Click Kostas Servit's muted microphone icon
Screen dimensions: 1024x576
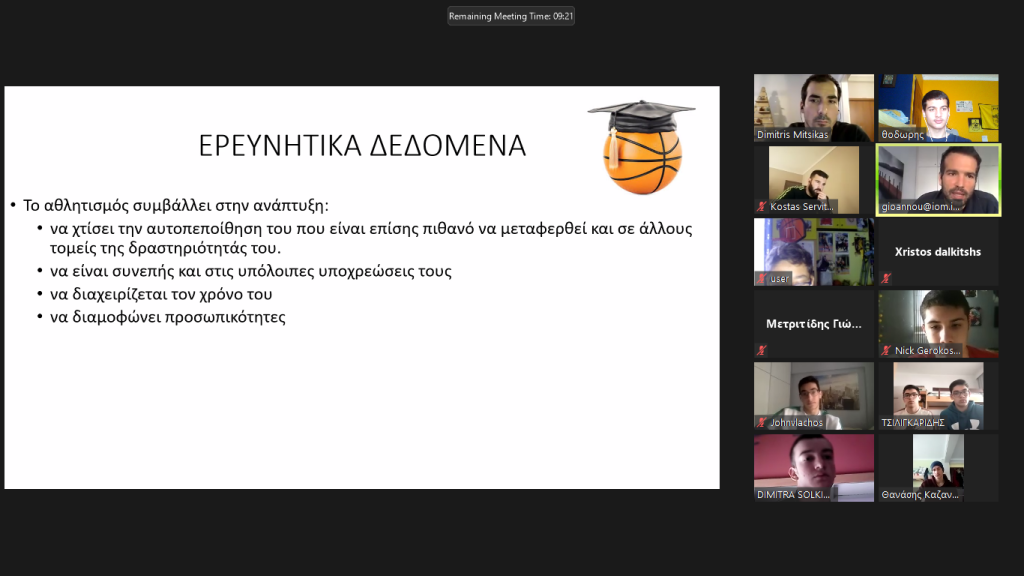pos(762,207)
